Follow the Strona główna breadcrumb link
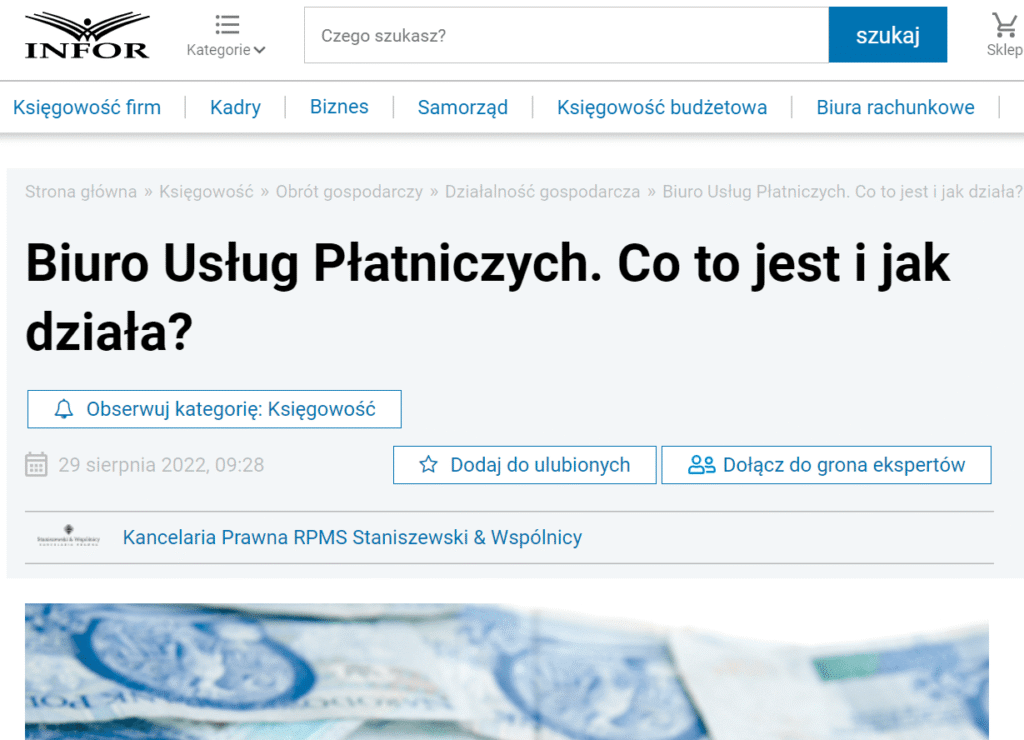 (x=81, y=192)
